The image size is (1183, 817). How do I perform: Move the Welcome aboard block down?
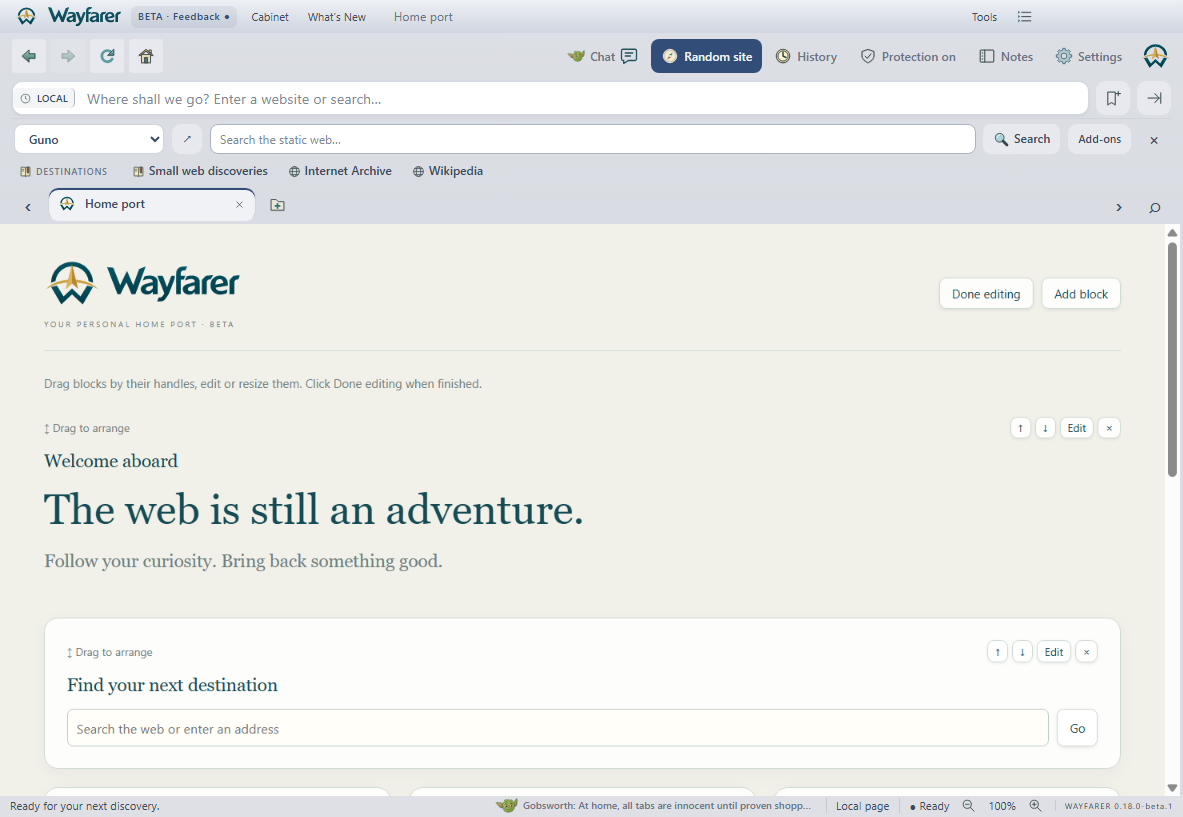point(1045,428)
